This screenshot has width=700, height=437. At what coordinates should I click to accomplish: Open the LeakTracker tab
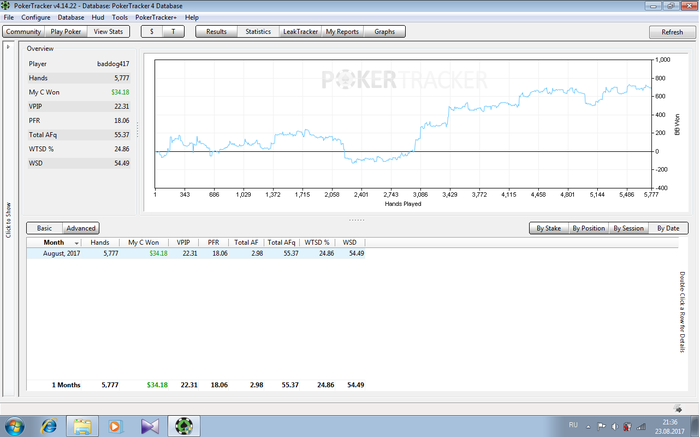[x=300, y=32]
